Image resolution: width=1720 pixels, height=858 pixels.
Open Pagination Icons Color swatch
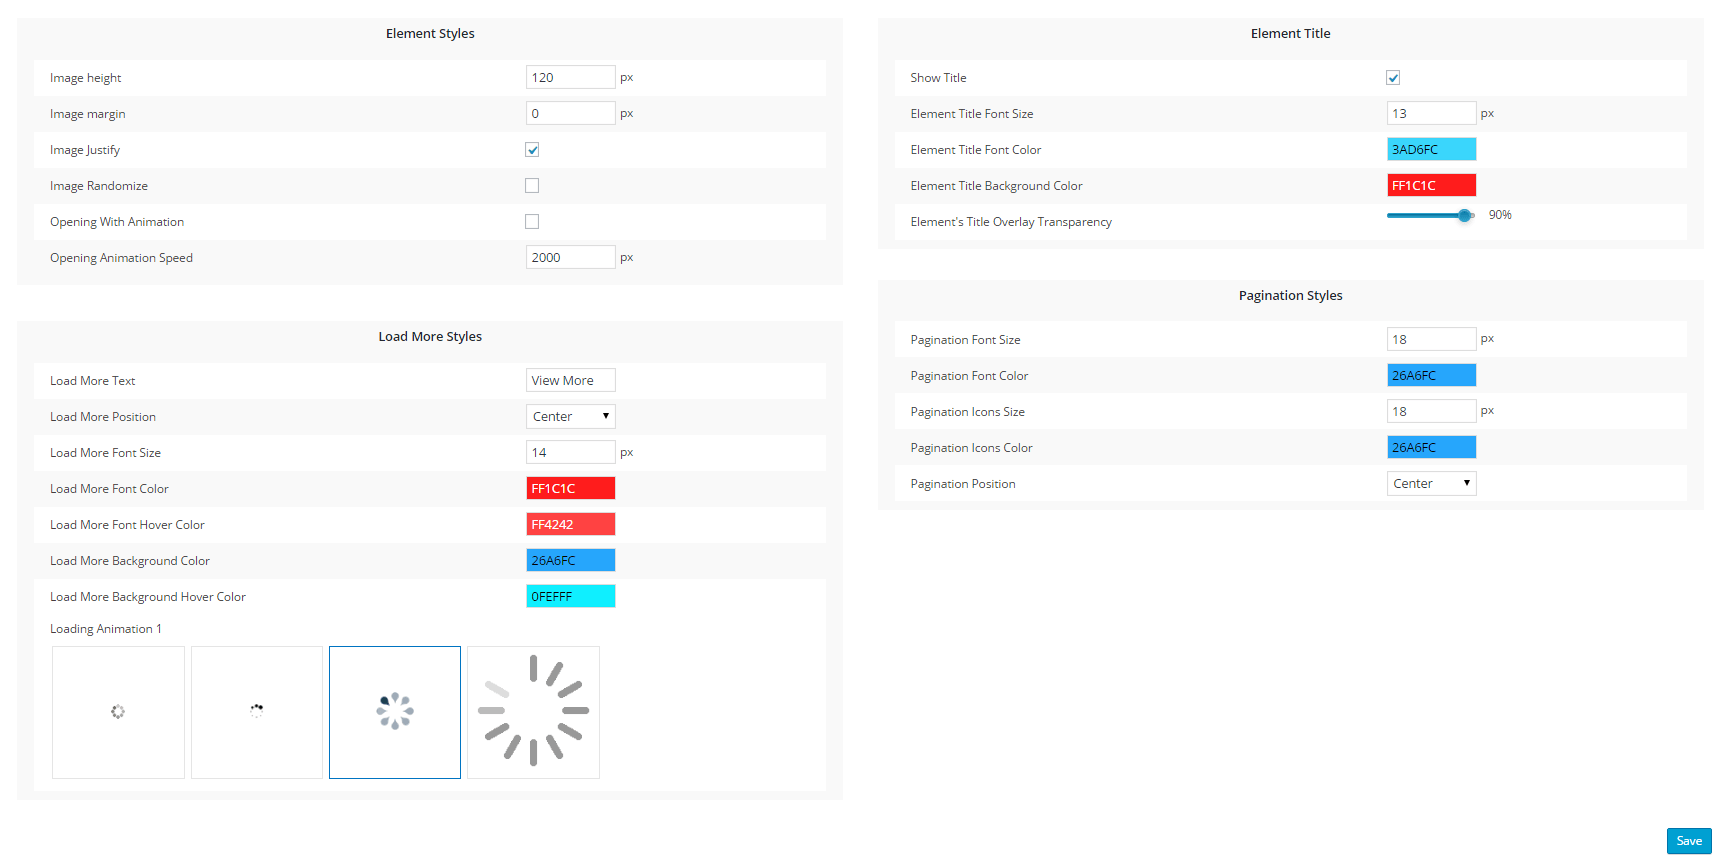(1431, 448)
